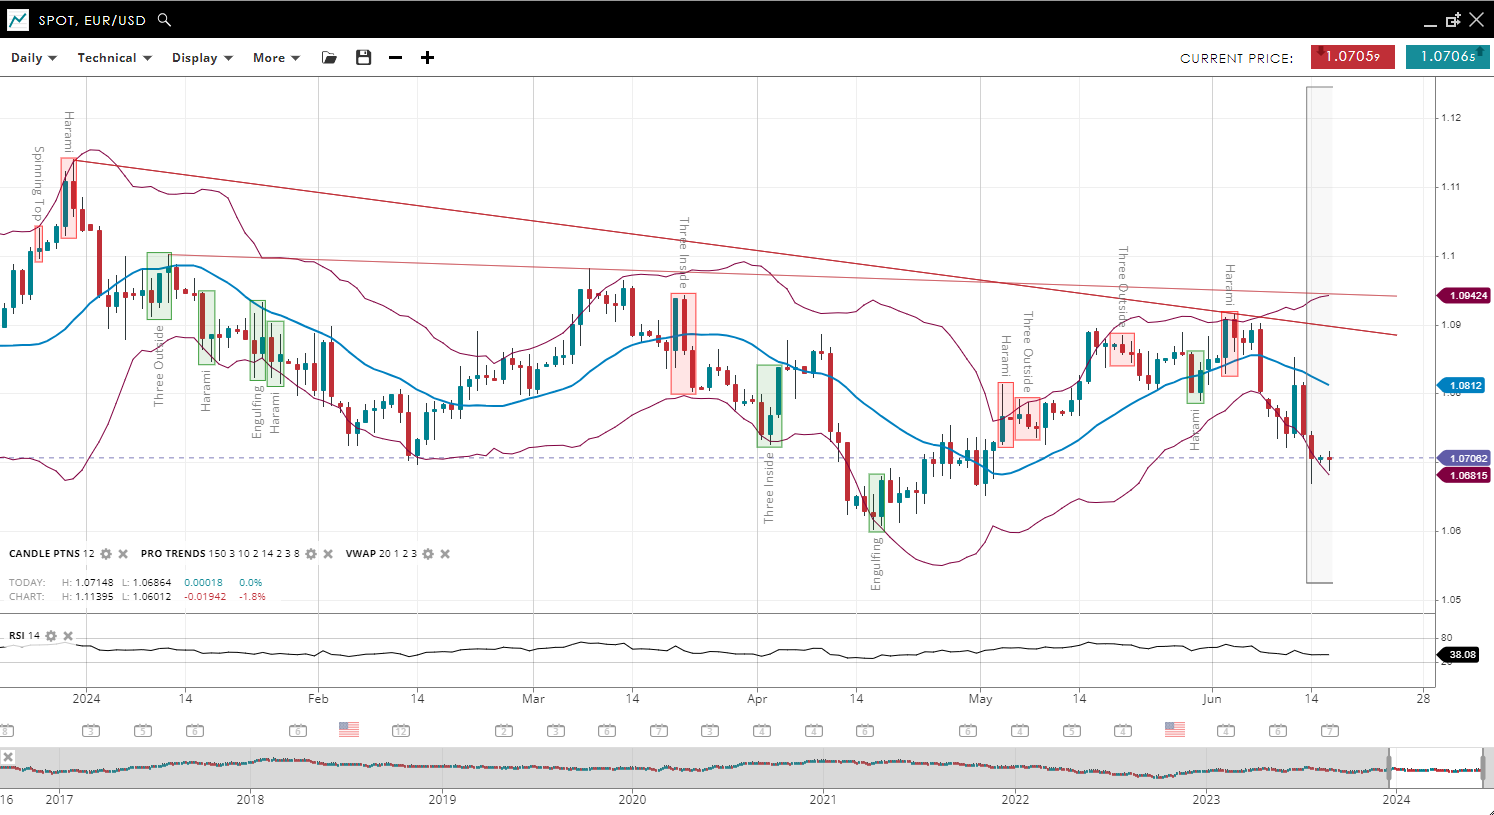This screenshot has height=815, width=1494.
Task: Click the left handle of overview range slider
Action: [1389, 769]
